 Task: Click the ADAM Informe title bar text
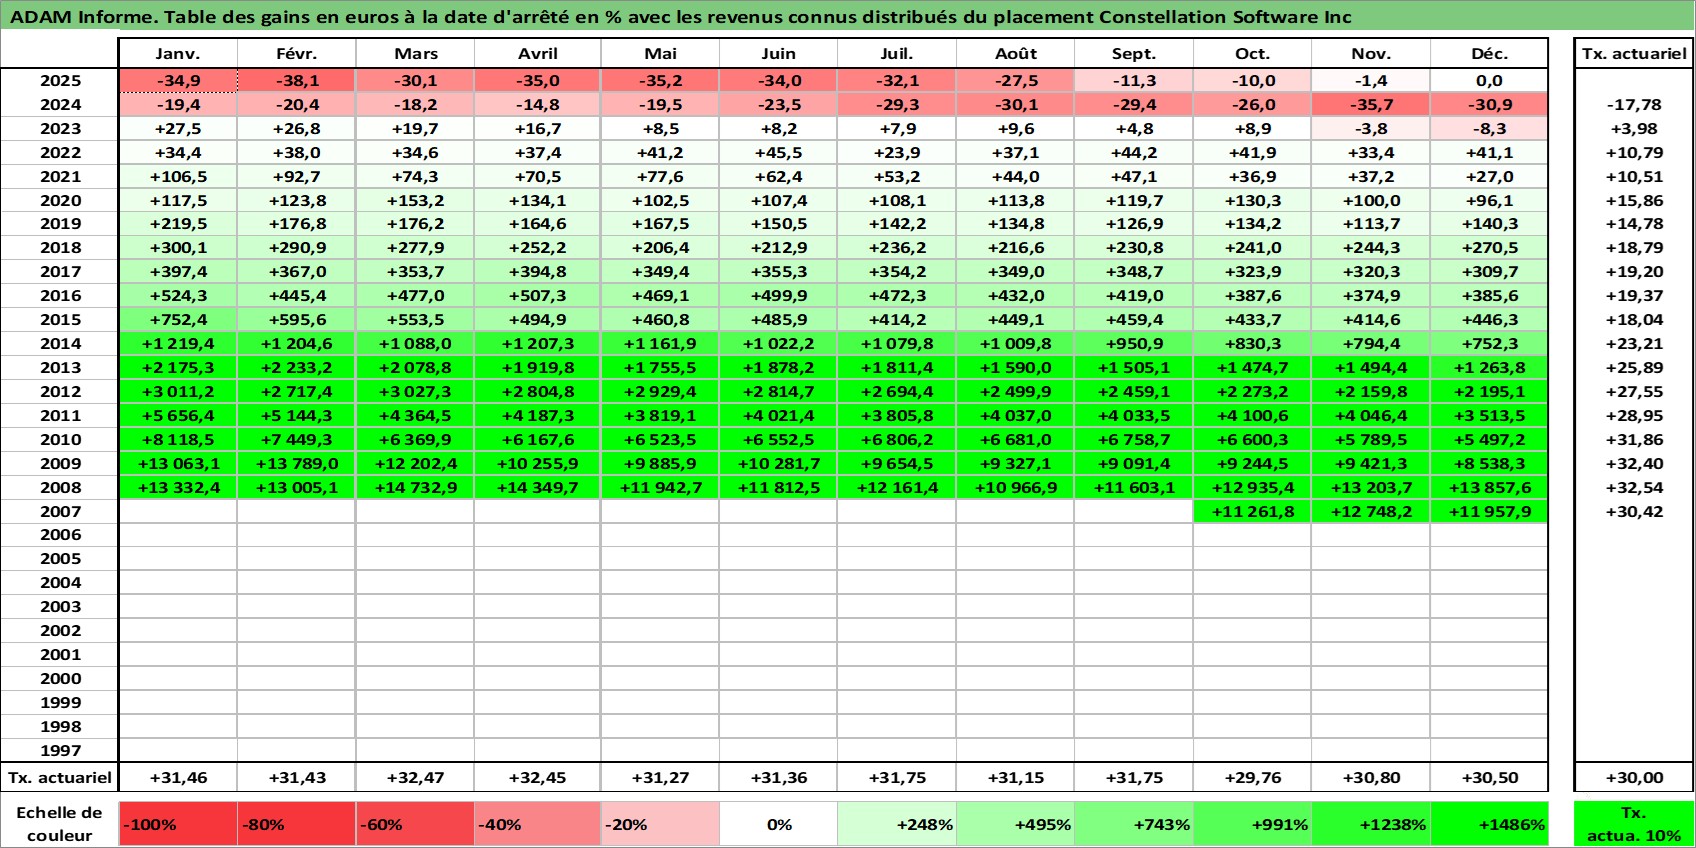pyautogui.click(x=680, y=17)
